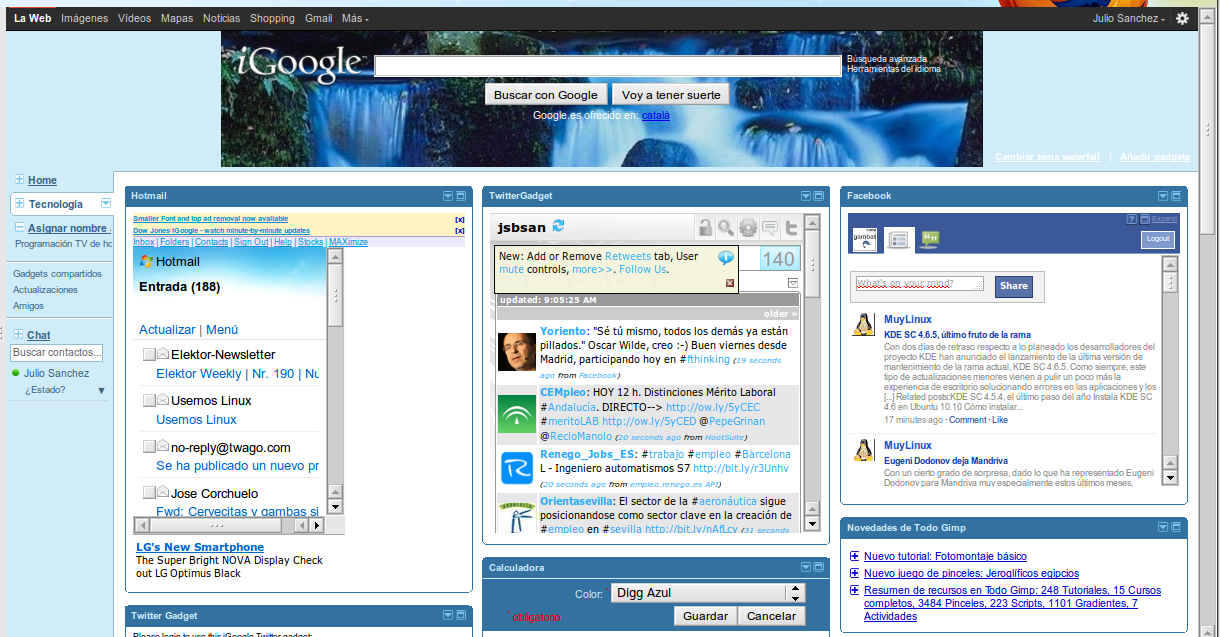Image resolution: width=1220 pixels, height=637 pixels.
Task: Click the TwitterGadget lock icon
Action: coord(706,228)
